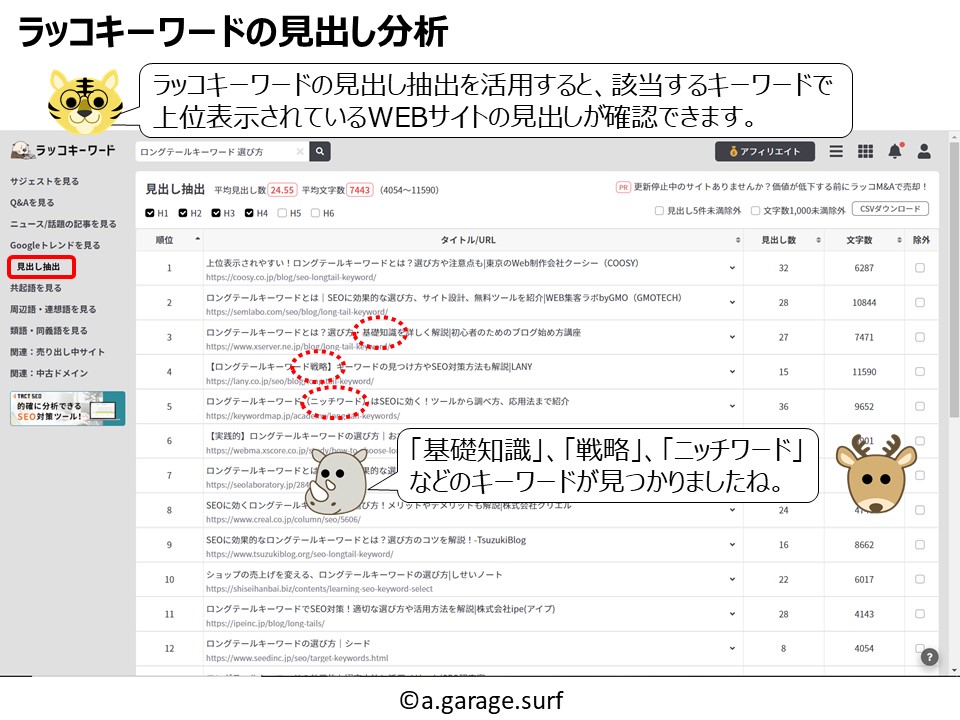Sort by タイトル/URL column sort arrows
The width and height of the screenshot is (960, 720).
point(738,240)
